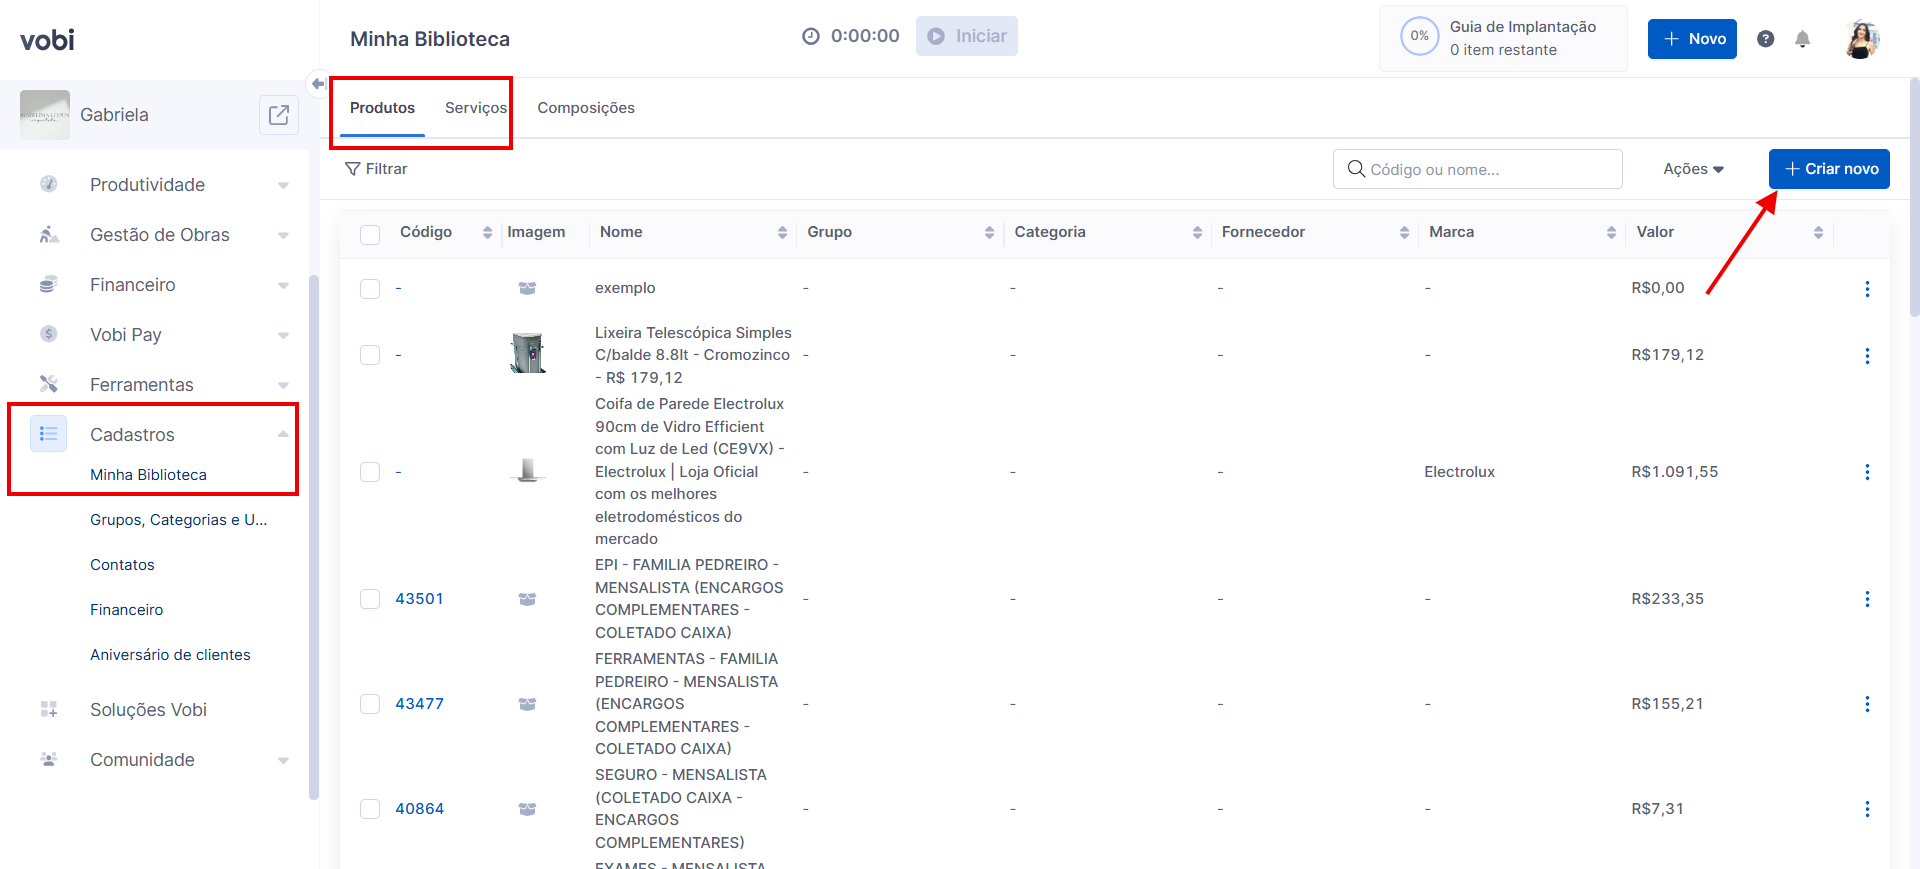The image size is (1920, 869).
Task: Open product code link 40864
Action: coord(419,809)
